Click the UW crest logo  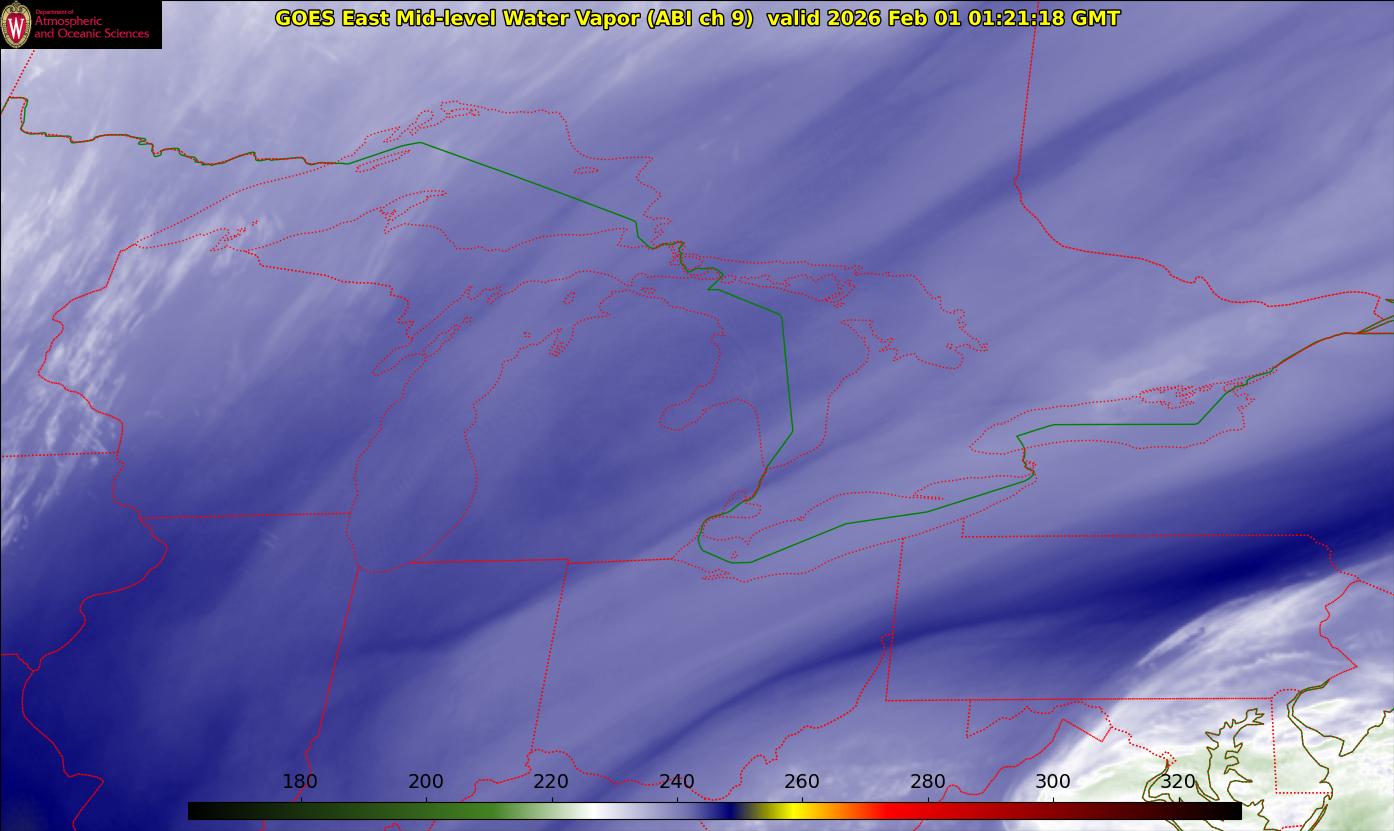coord(16,25)
